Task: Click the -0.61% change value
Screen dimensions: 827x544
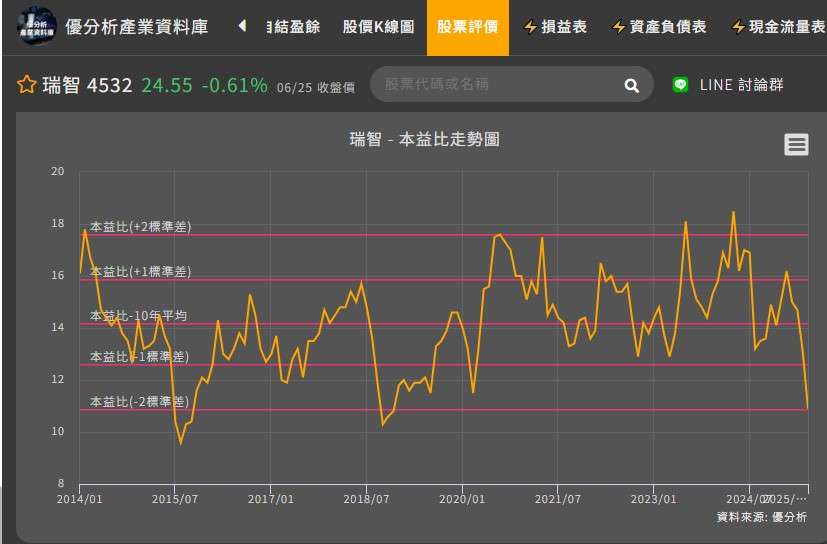Action: pyautogui.click(x=235, y=85)
